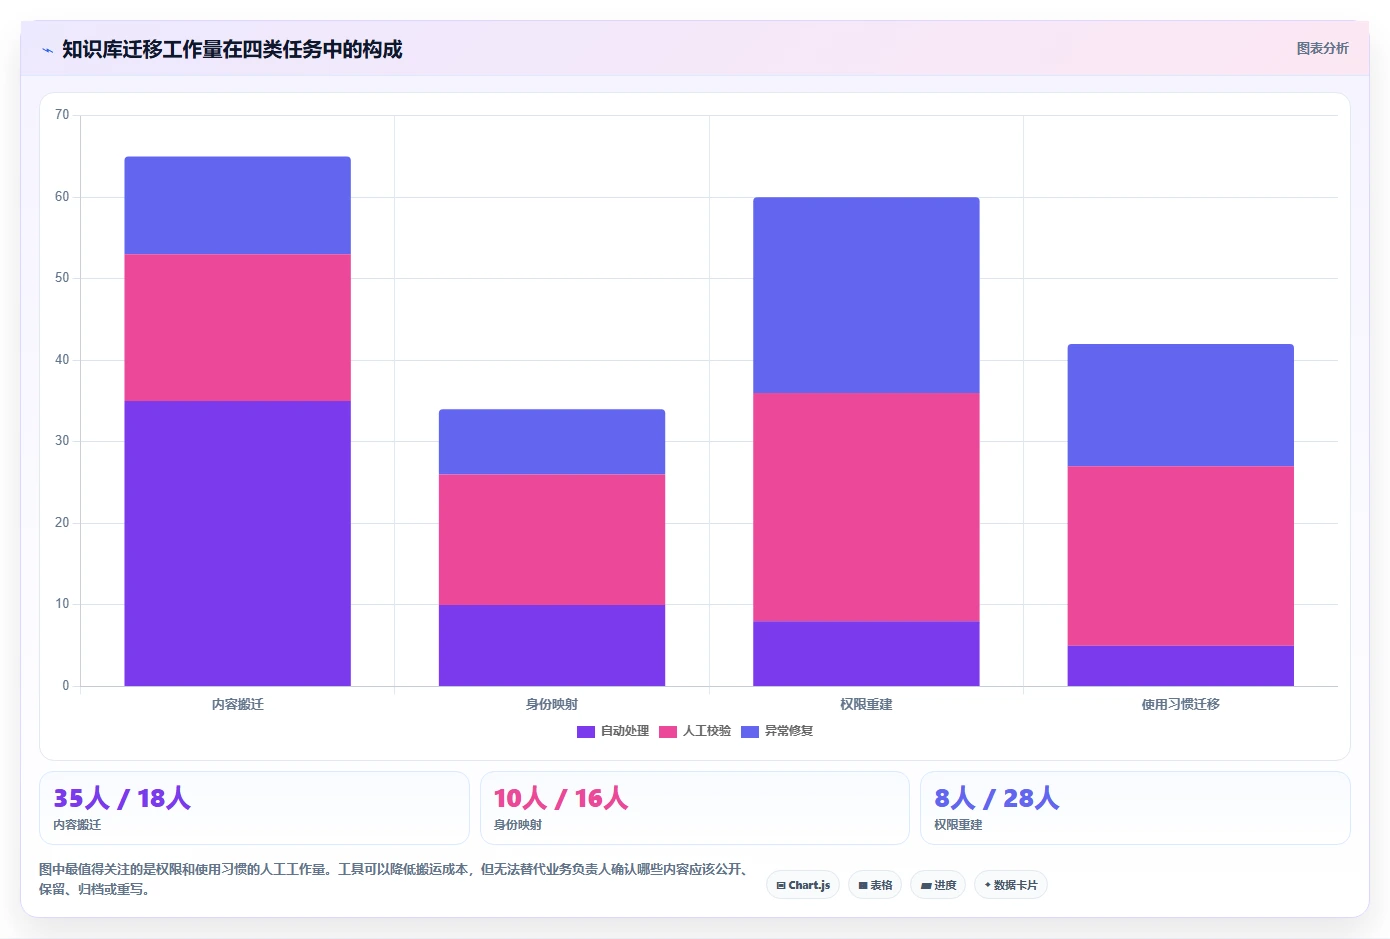The width and height of the screenshot is (1390, 939).
Task: Click the y-axis value 30
Action: click(x=62, y=441)
